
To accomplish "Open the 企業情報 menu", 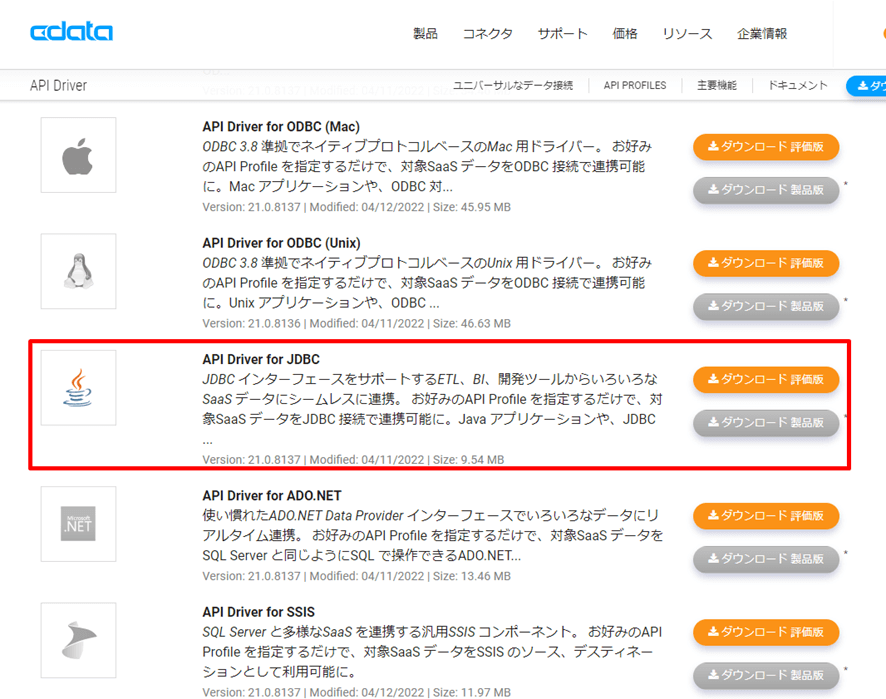I will pos(762,34).
